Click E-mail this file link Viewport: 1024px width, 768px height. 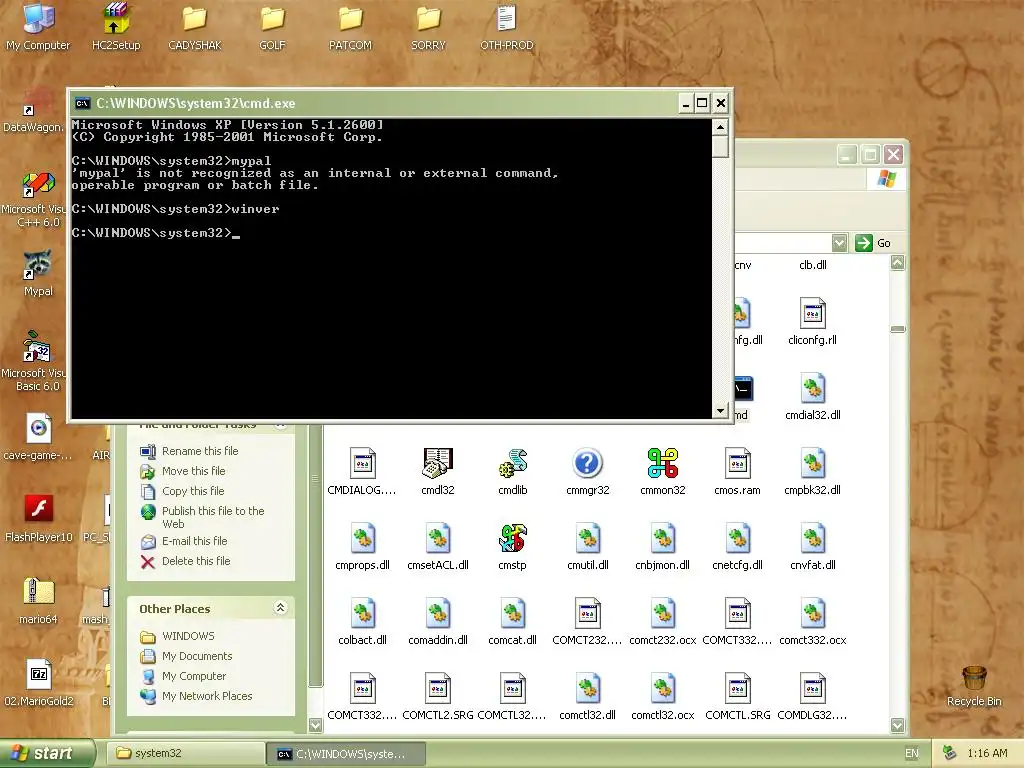point(195,541)
